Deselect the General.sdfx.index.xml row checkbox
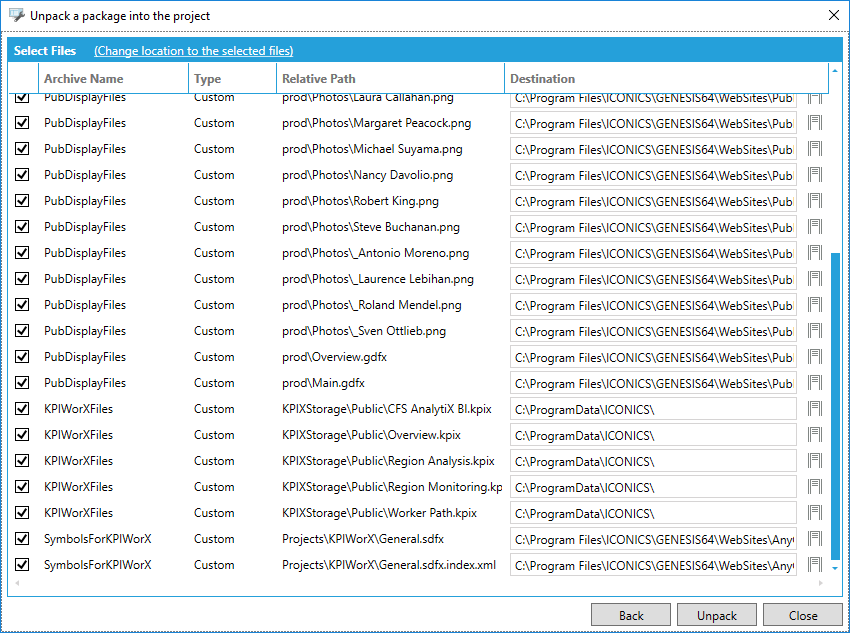 coord(22,565)
